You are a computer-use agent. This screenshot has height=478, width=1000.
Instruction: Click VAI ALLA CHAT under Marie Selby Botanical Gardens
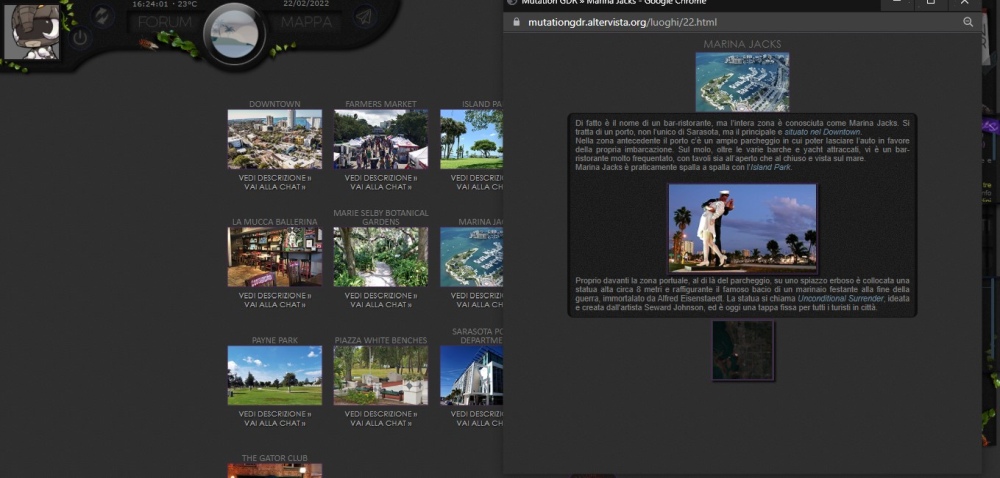click(x=381, y=305)
